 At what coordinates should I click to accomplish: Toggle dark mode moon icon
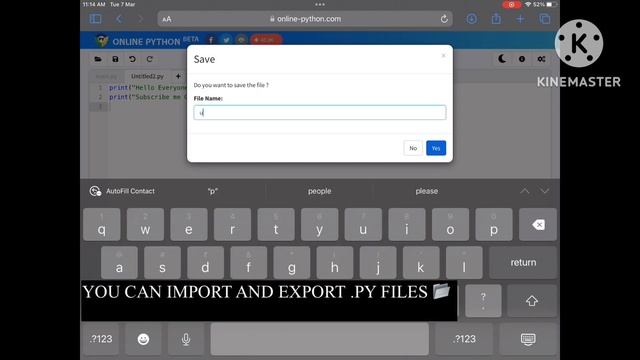(x=502, y=59)
